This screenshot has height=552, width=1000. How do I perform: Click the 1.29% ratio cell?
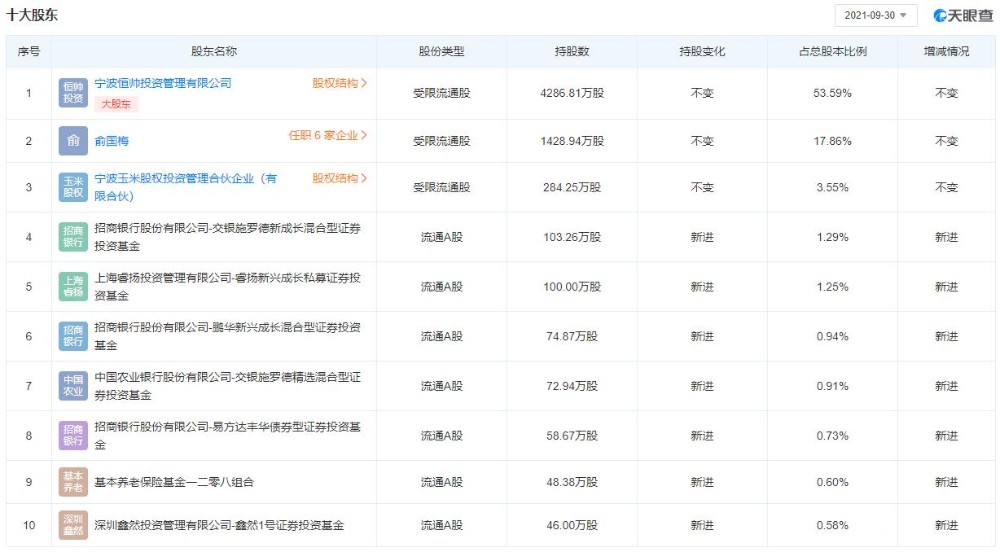[832, 237]
